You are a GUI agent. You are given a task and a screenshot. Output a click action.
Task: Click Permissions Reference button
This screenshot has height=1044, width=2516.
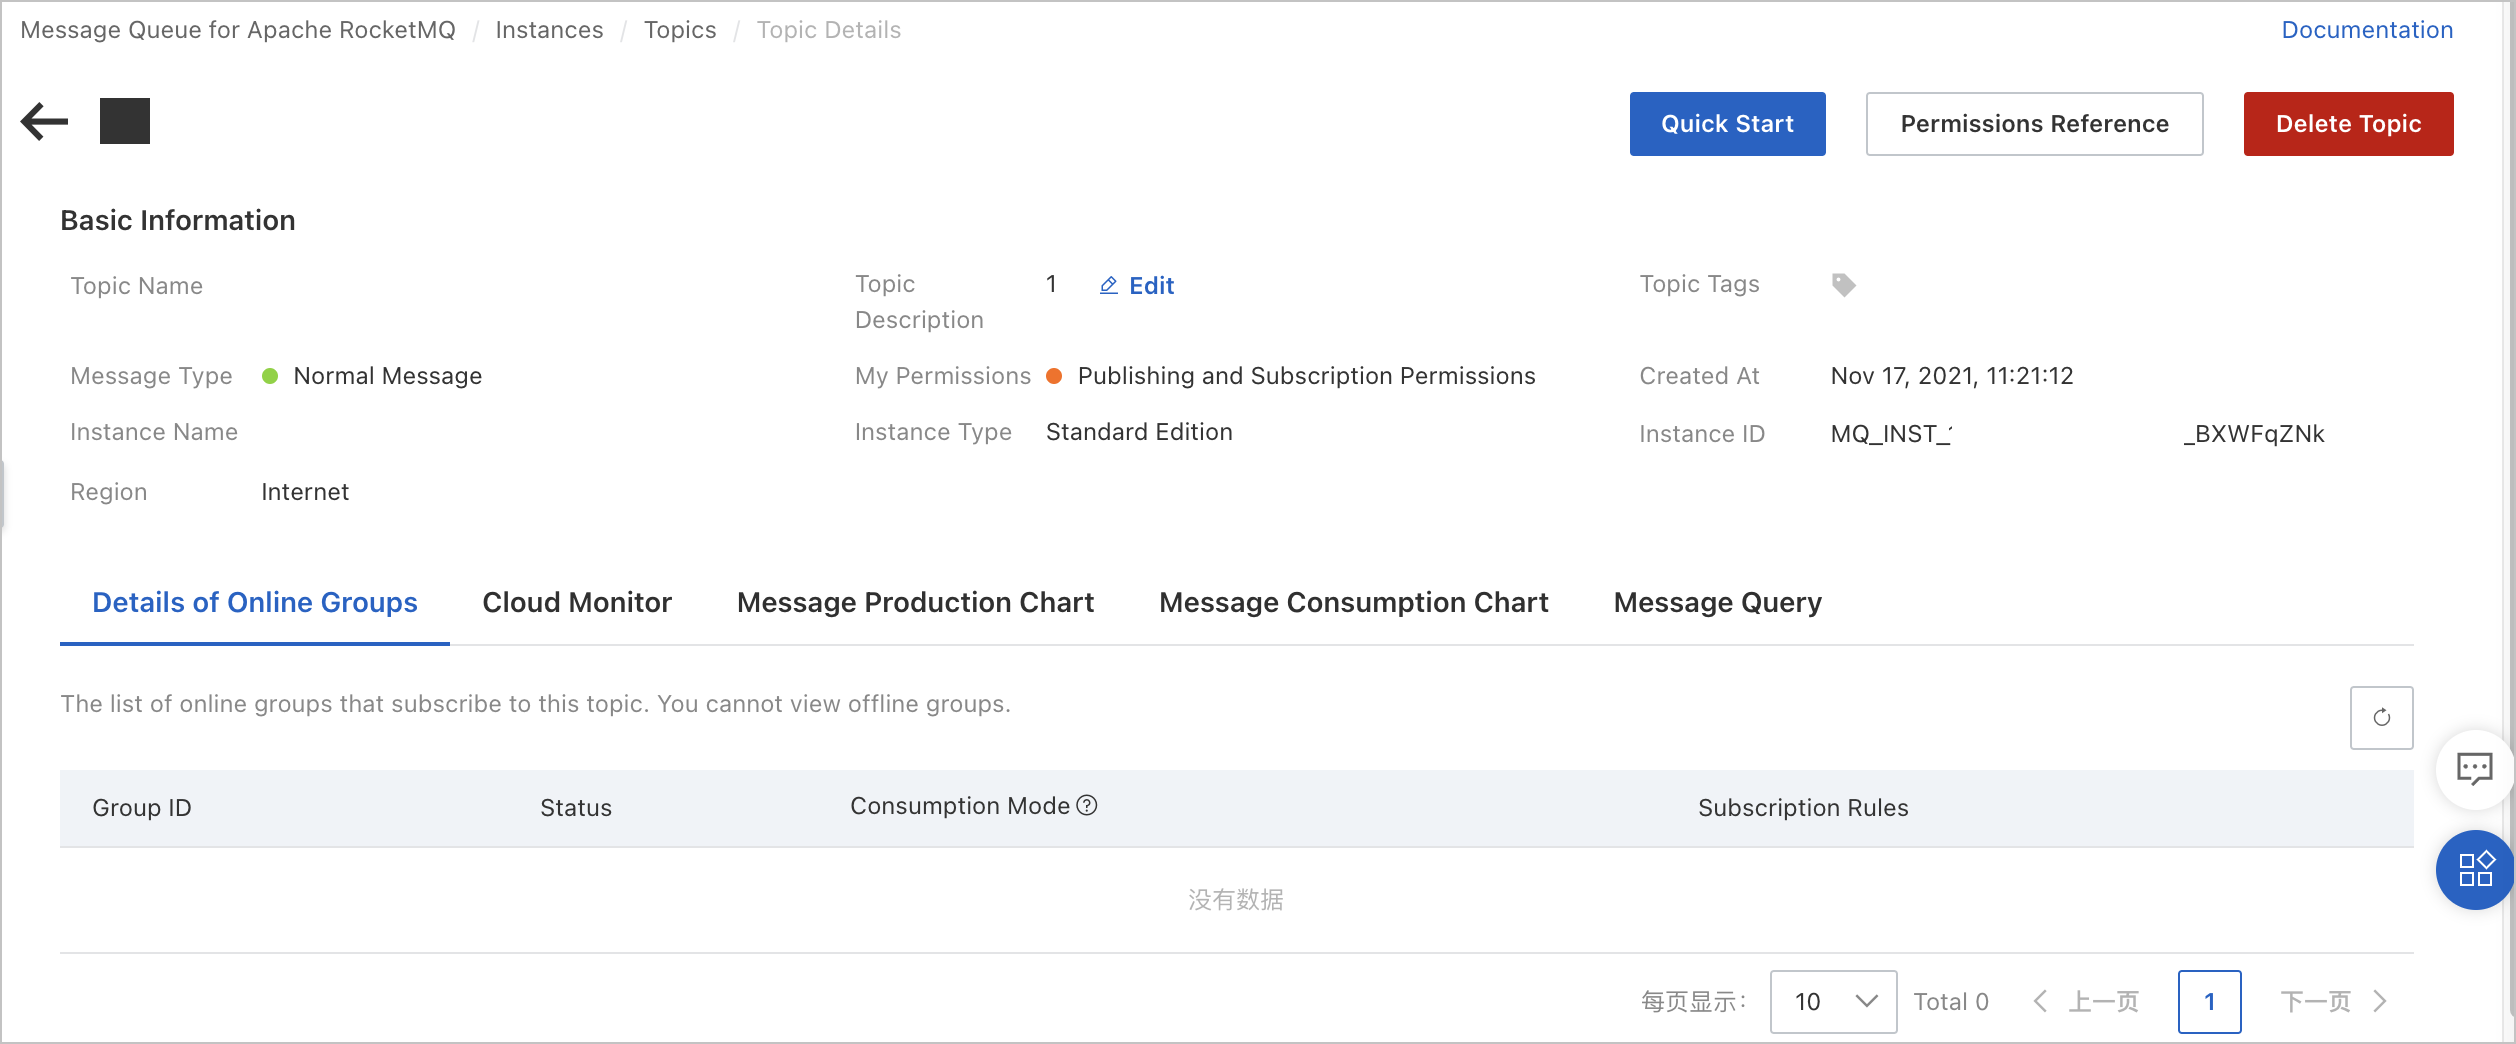point(2034,124)
